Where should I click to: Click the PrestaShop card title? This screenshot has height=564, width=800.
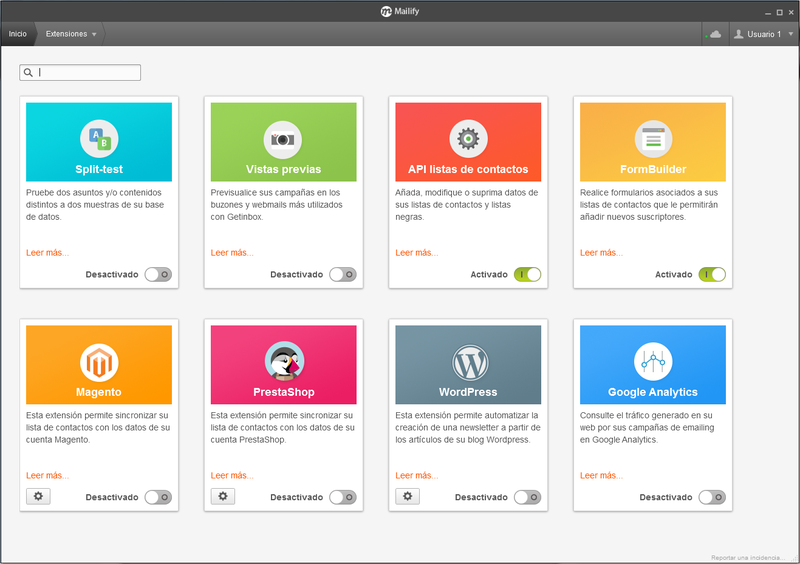click(x=284, y=392)
